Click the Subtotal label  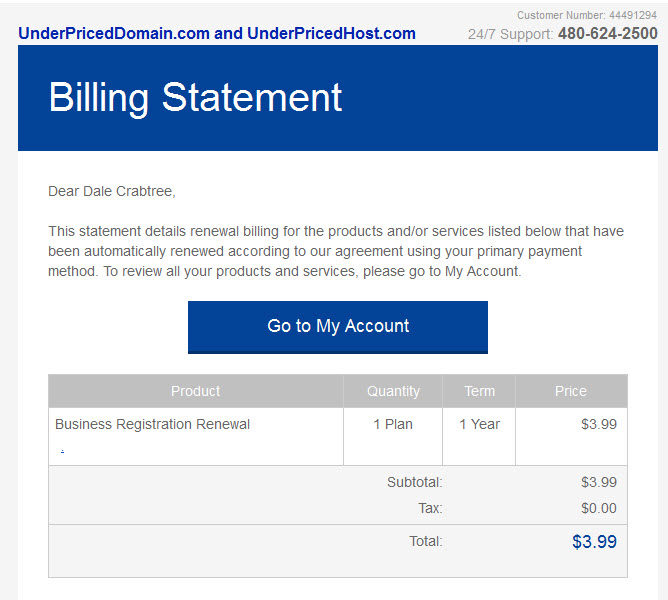(415, 482)
